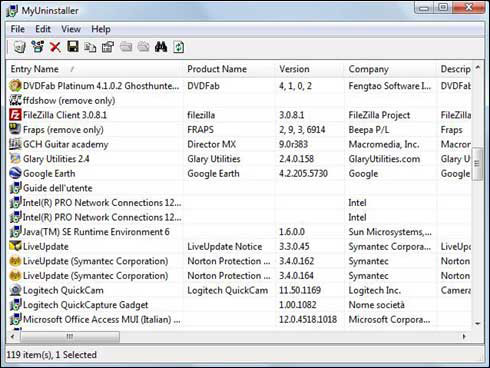Click the Copy Selected Items icon
Viewport: 490px width, 368px height.
click(90, 47)
